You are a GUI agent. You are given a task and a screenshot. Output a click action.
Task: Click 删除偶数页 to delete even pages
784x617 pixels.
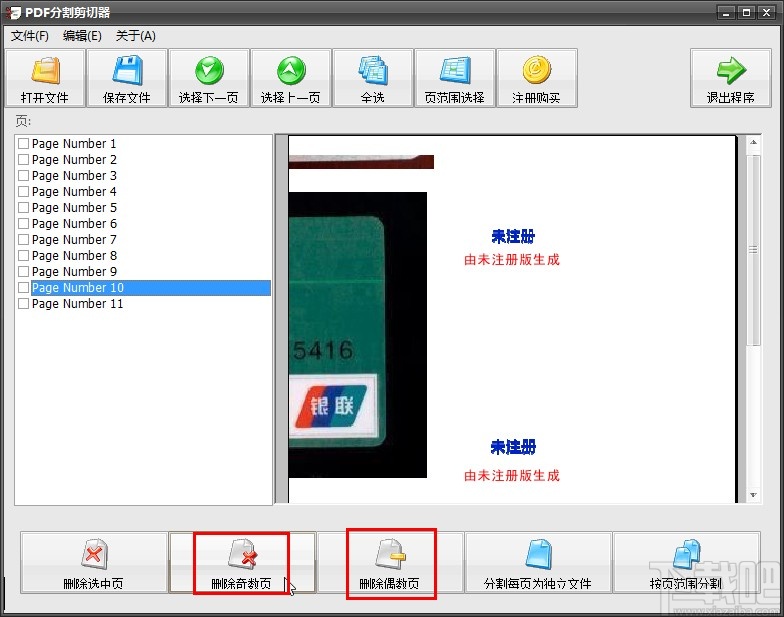point(390,563)
